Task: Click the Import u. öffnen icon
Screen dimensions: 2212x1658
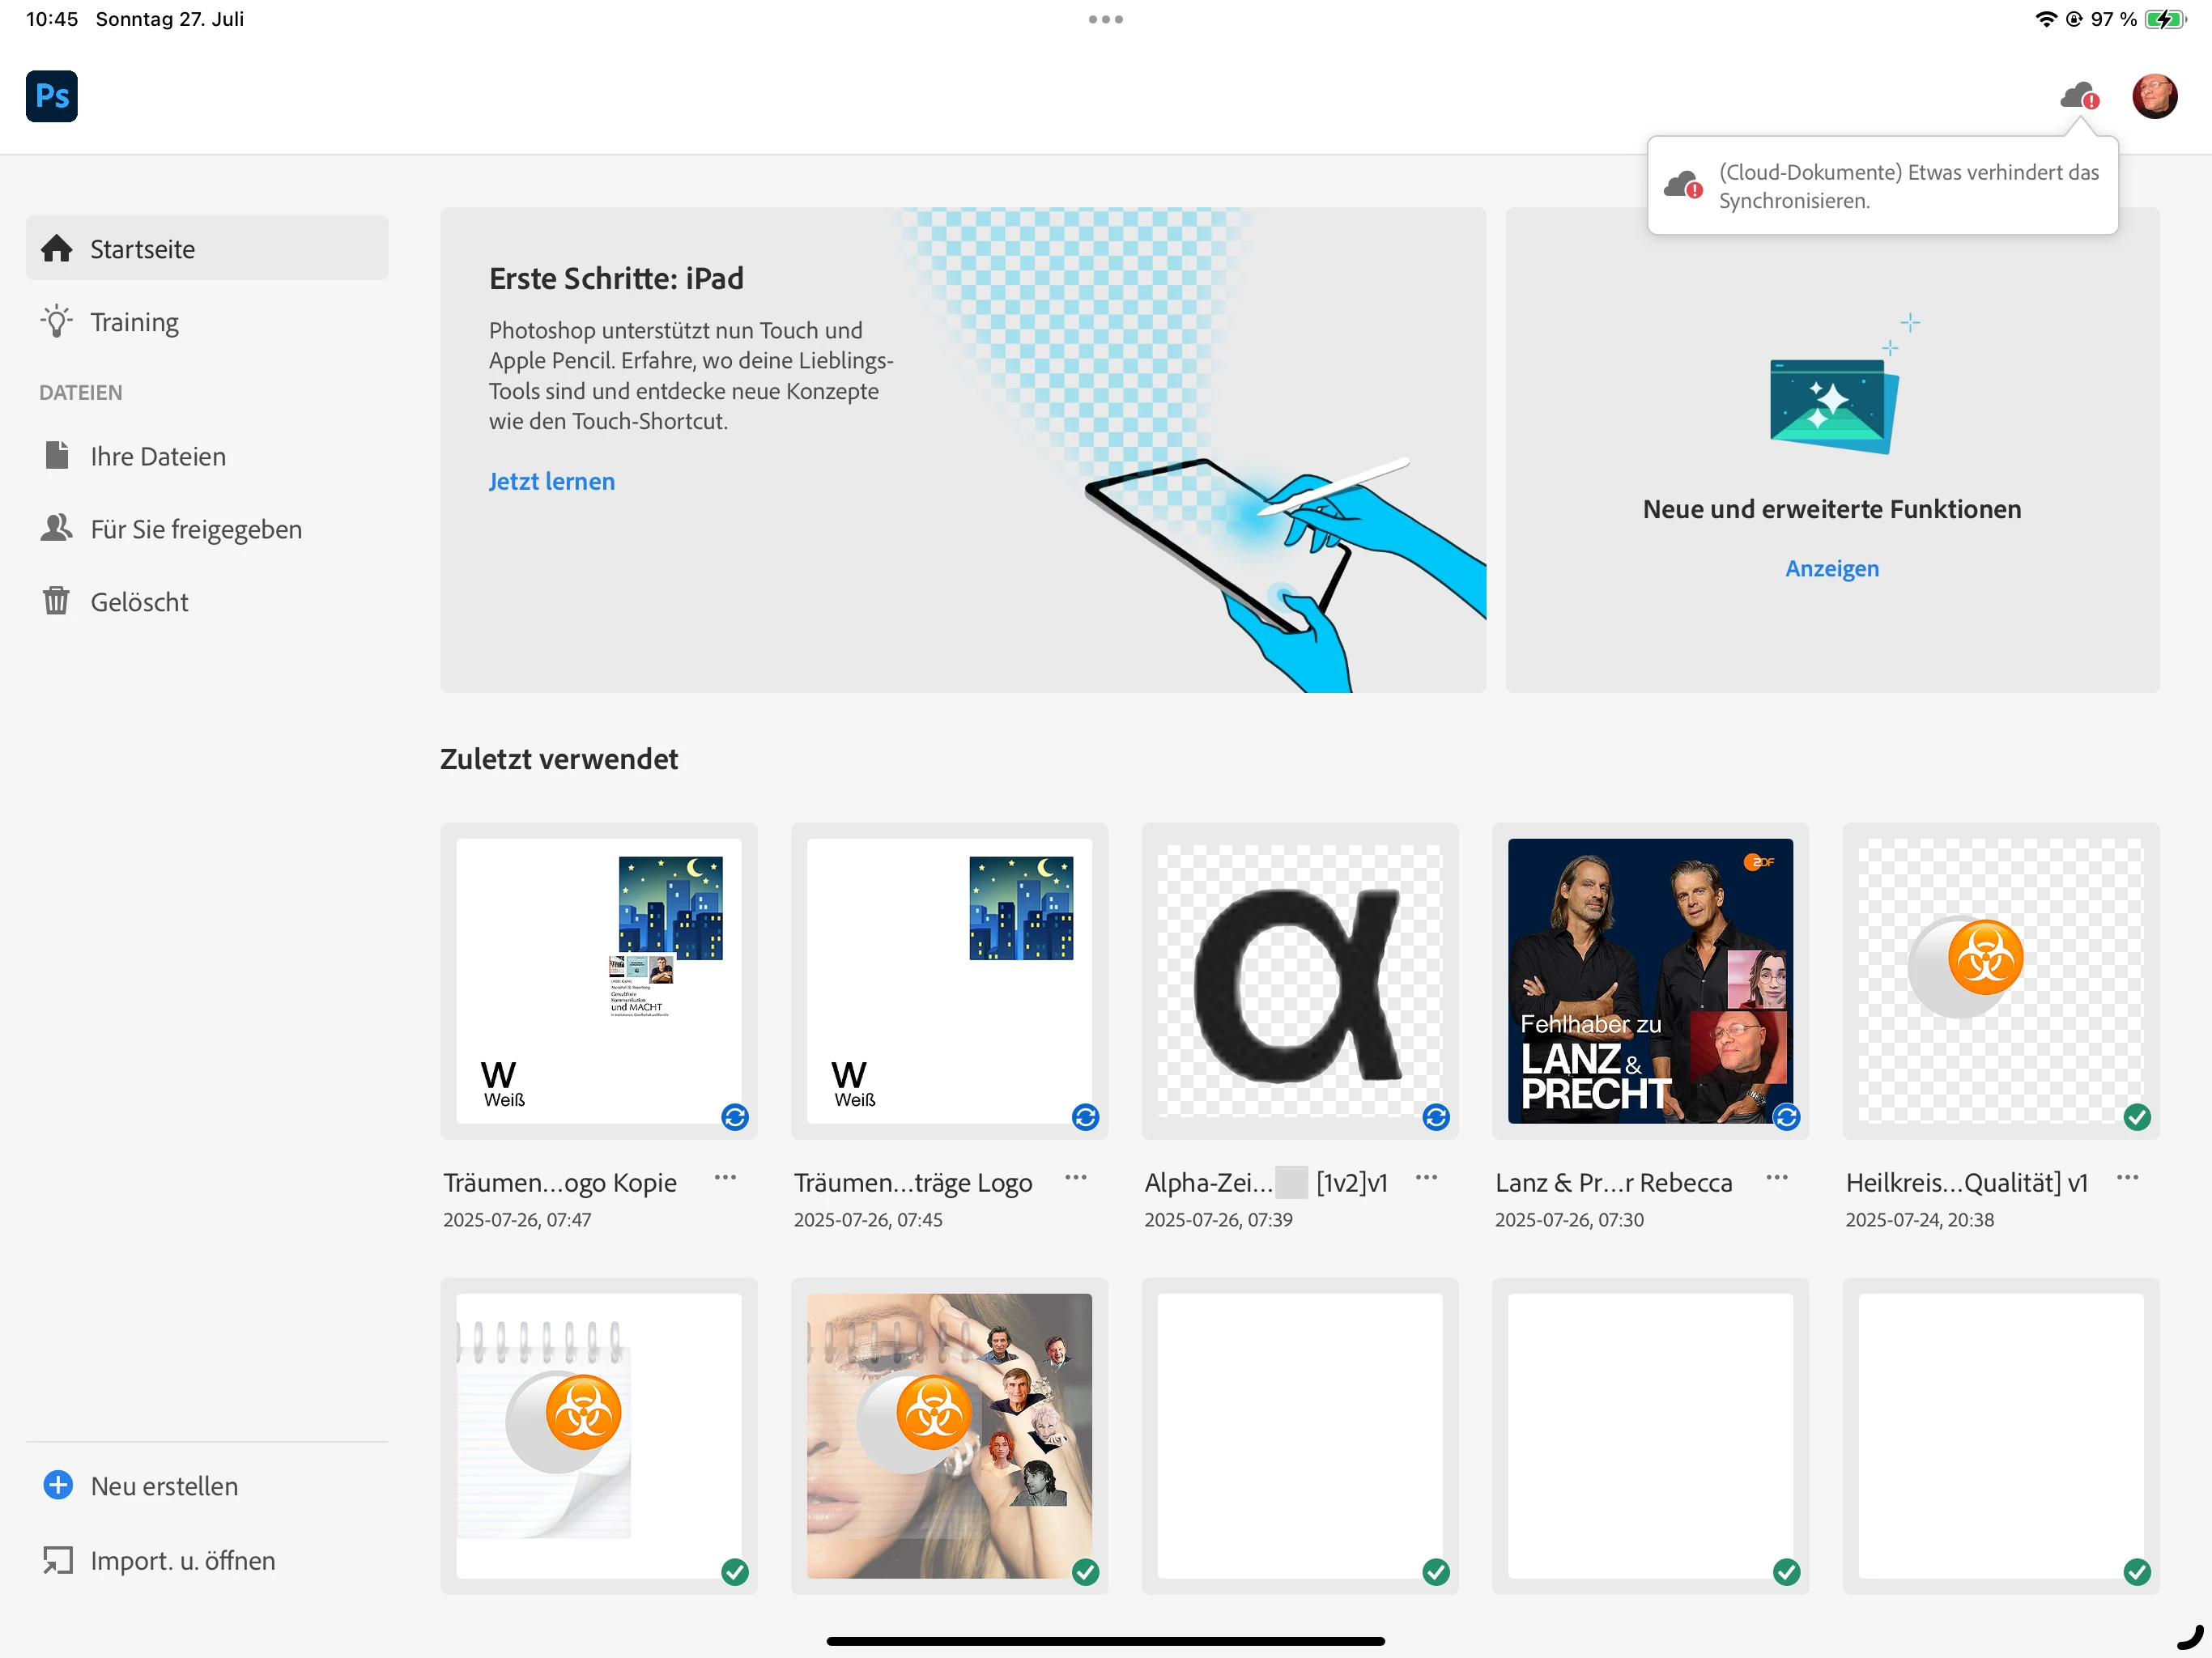Action: click(58, 1559)
